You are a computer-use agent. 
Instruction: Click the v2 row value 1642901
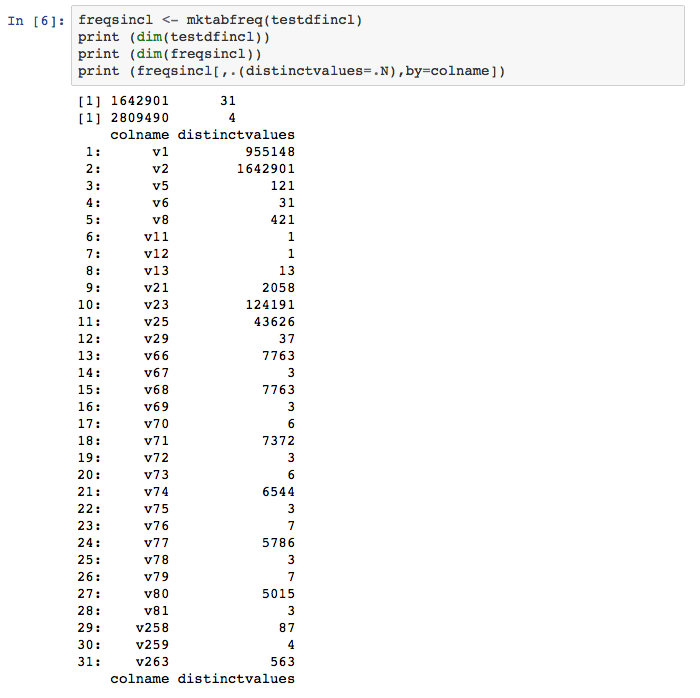(x=265, y=169)
